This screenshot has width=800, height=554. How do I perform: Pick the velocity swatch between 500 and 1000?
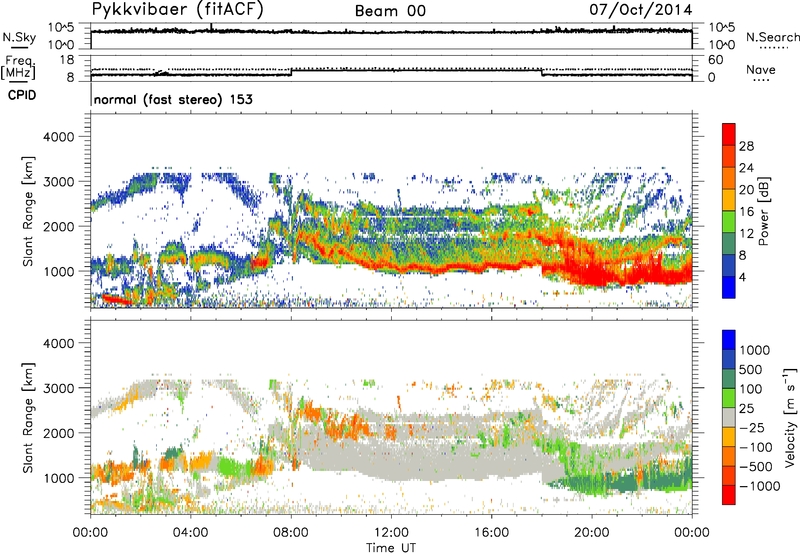point(729,359)
